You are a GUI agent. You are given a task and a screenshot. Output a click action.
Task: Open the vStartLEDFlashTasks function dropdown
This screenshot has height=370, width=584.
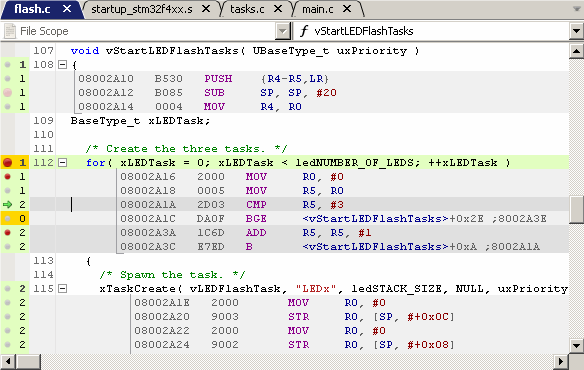576,31
